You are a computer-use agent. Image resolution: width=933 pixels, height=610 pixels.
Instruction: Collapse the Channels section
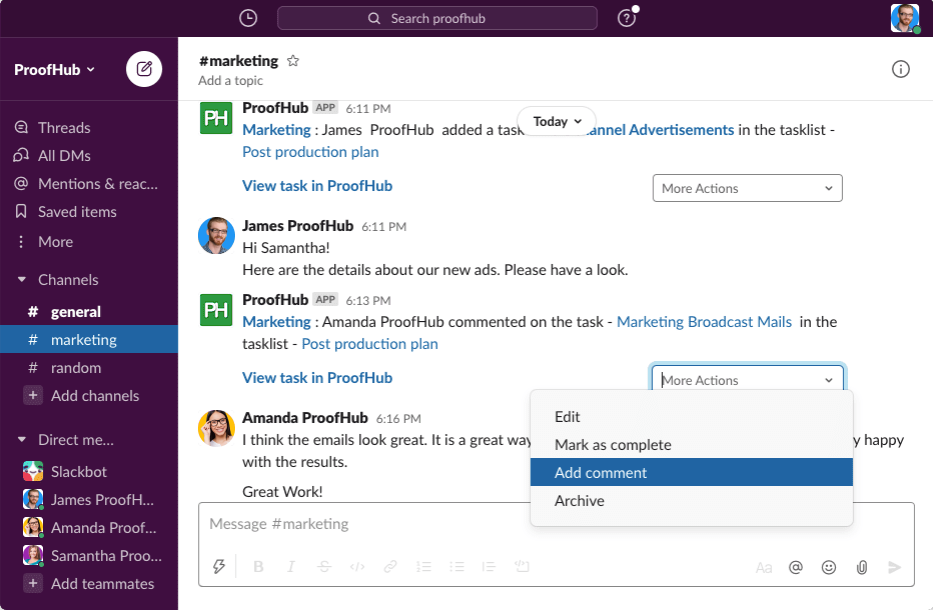click(22, 279)
